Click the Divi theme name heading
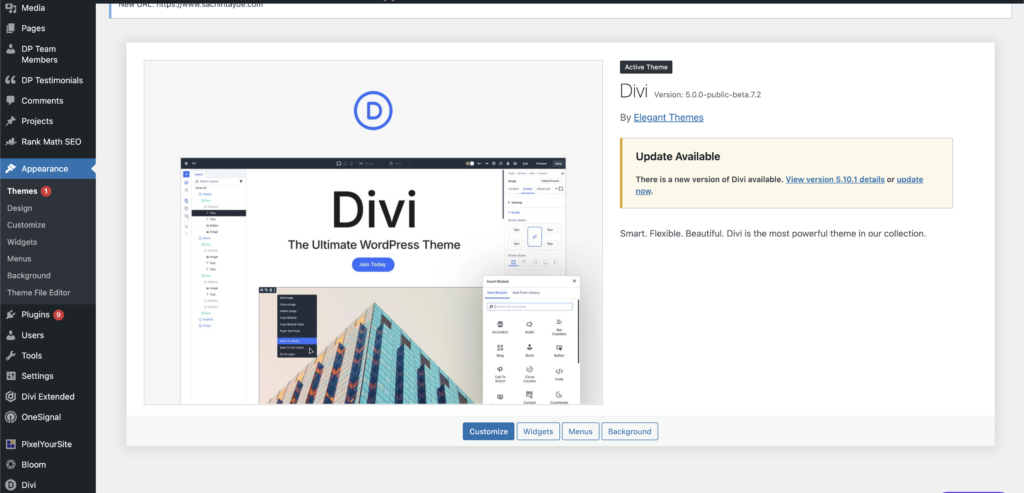The height and width of the screenshot is (493, 1024). pyautogui.click(x=633, y=91)
